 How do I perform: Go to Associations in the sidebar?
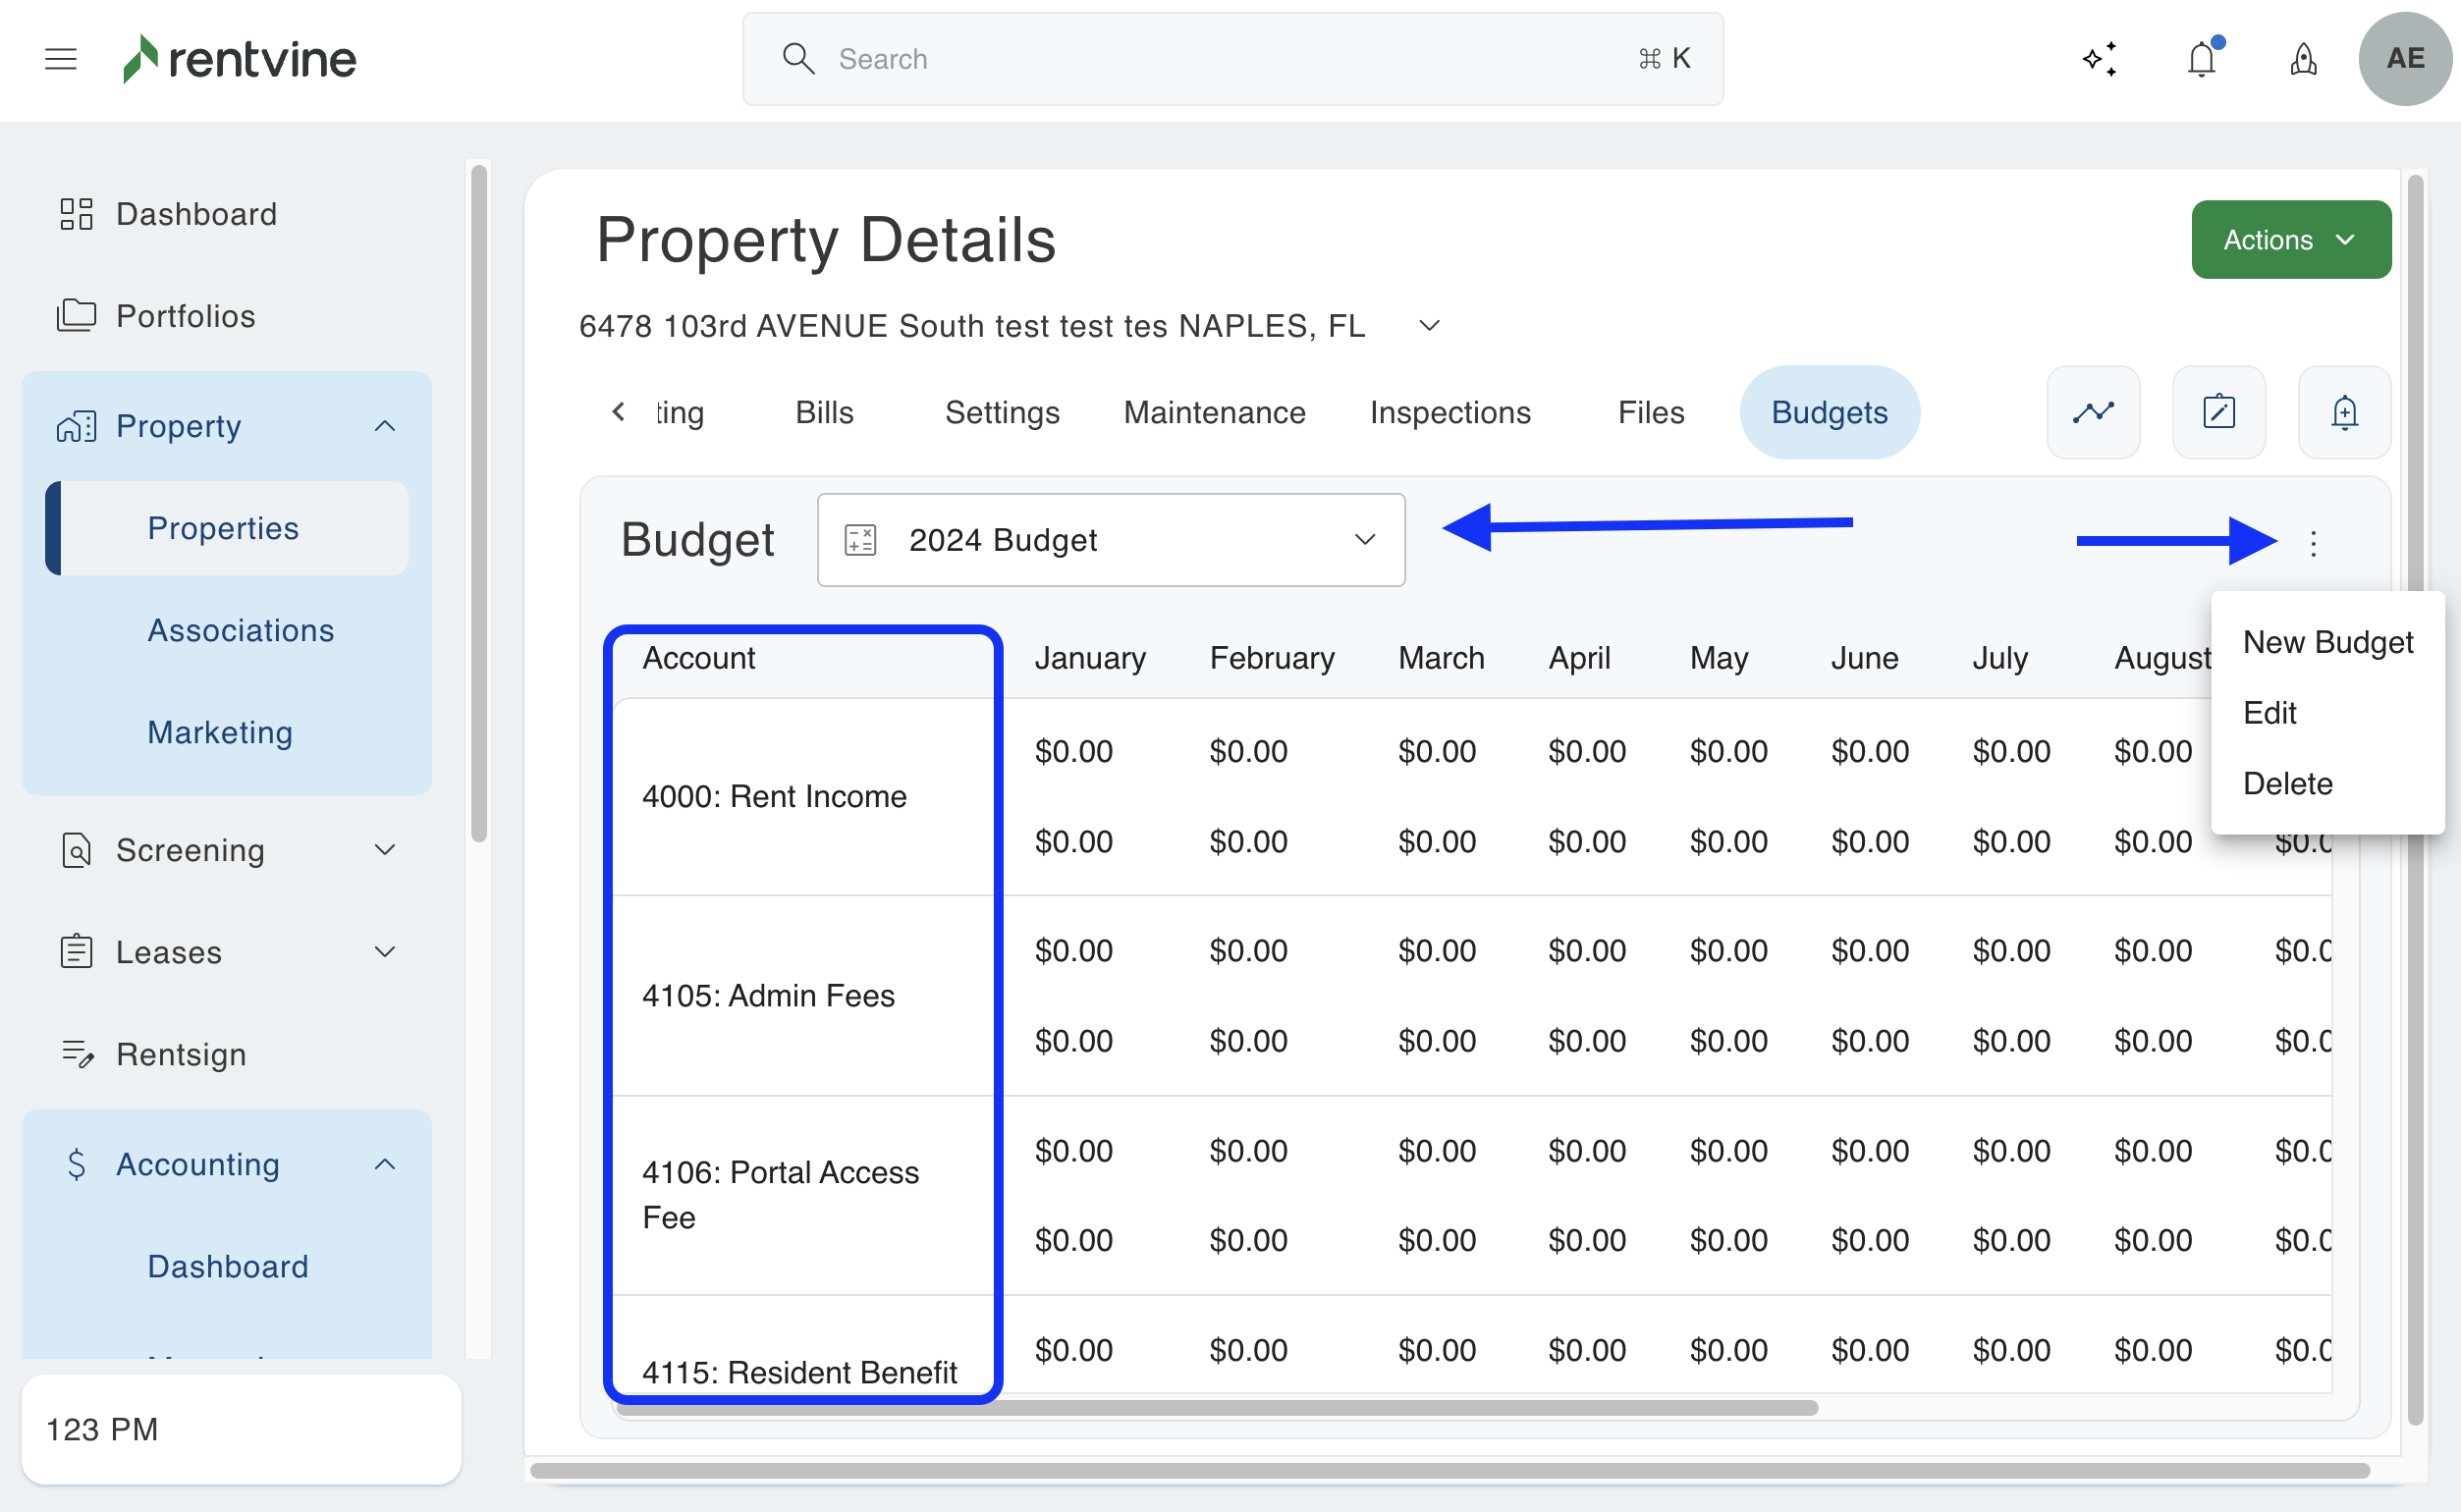(240, 630)
